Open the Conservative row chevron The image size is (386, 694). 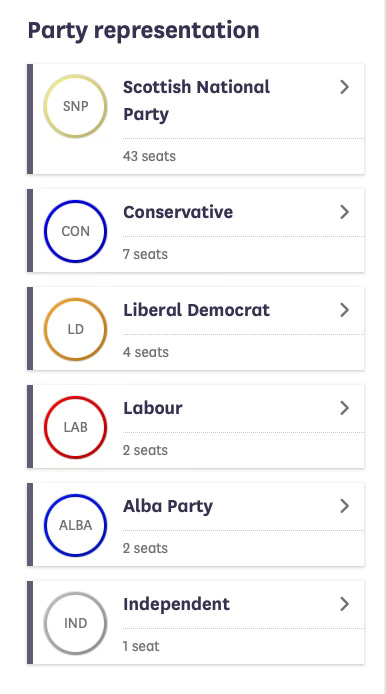(344, 212)
